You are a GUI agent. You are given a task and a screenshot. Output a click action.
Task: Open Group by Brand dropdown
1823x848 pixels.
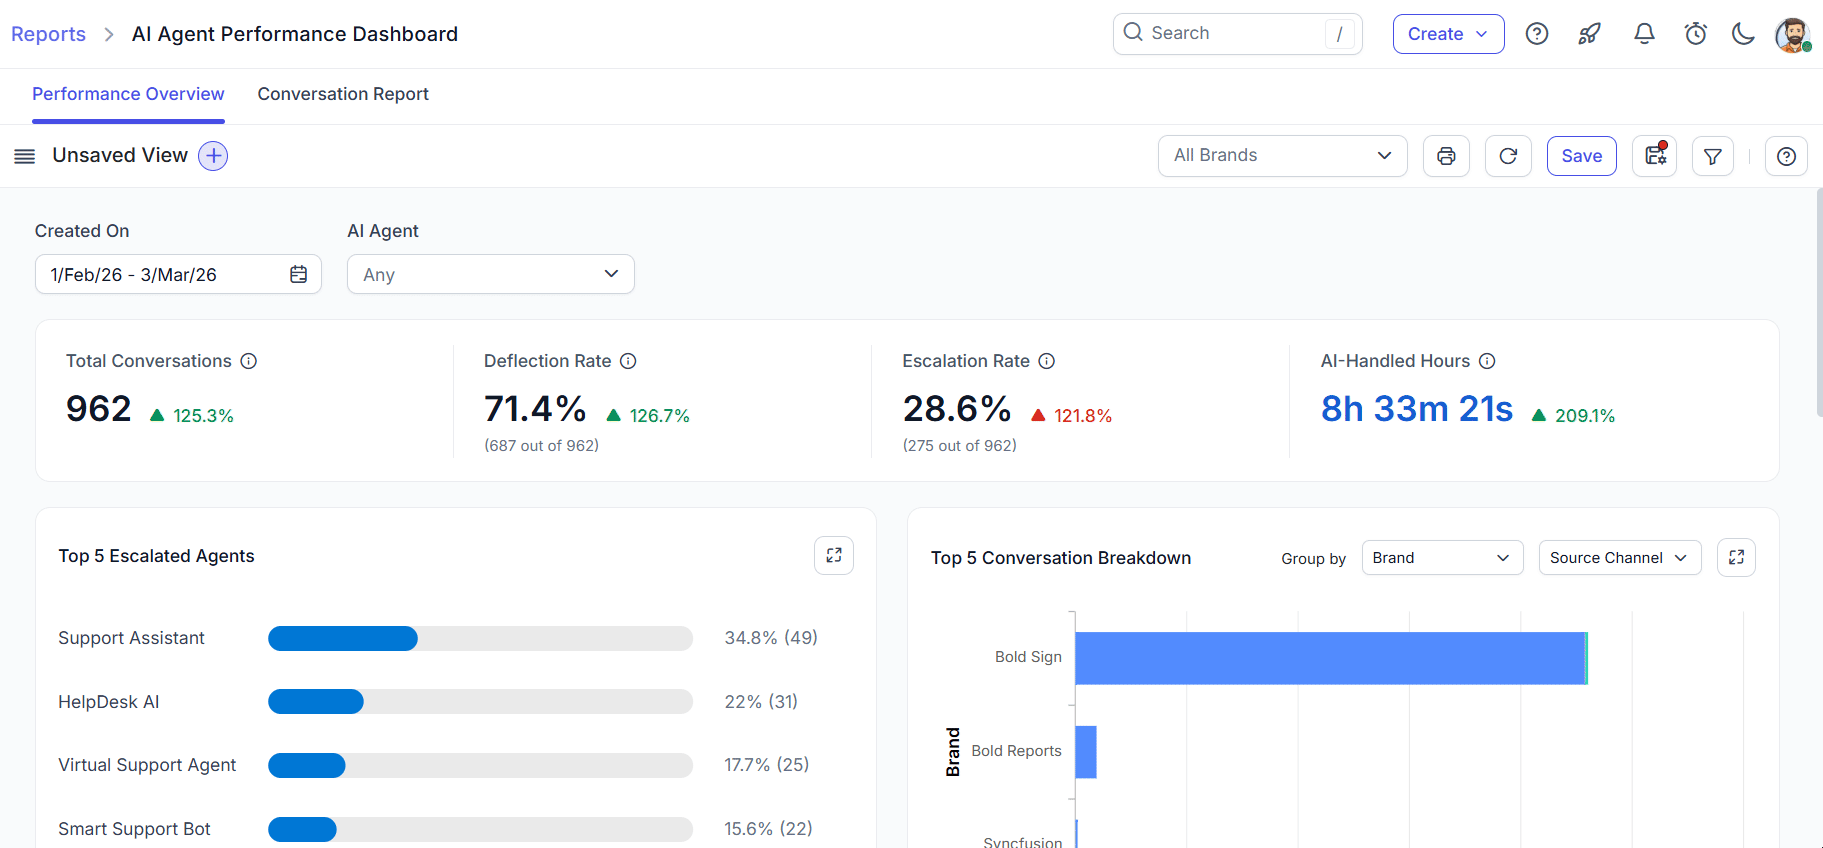click(x=1442, y=558)
